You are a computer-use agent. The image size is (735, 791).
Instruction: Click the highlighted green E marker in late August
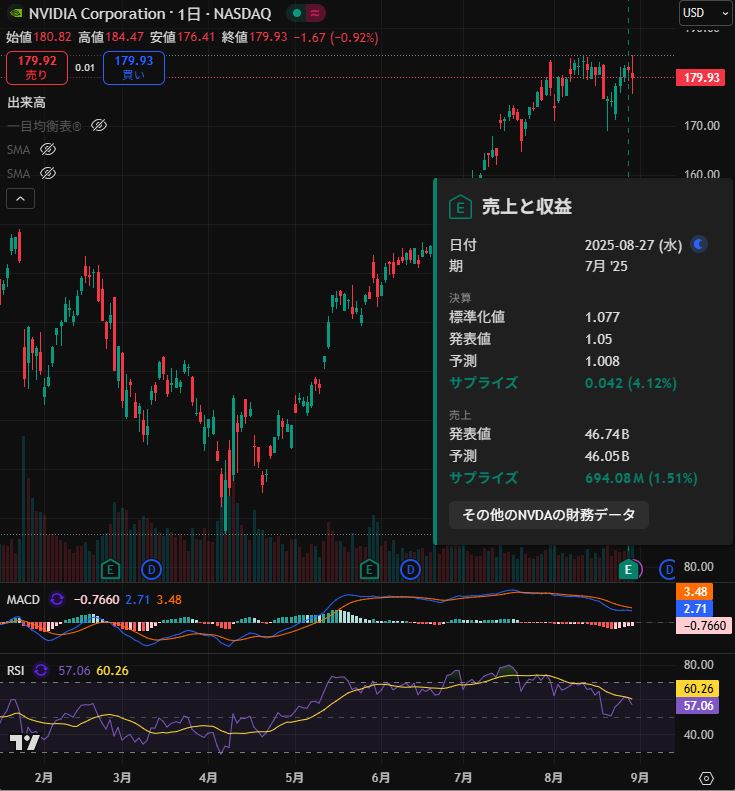click(x=628, y=570)
